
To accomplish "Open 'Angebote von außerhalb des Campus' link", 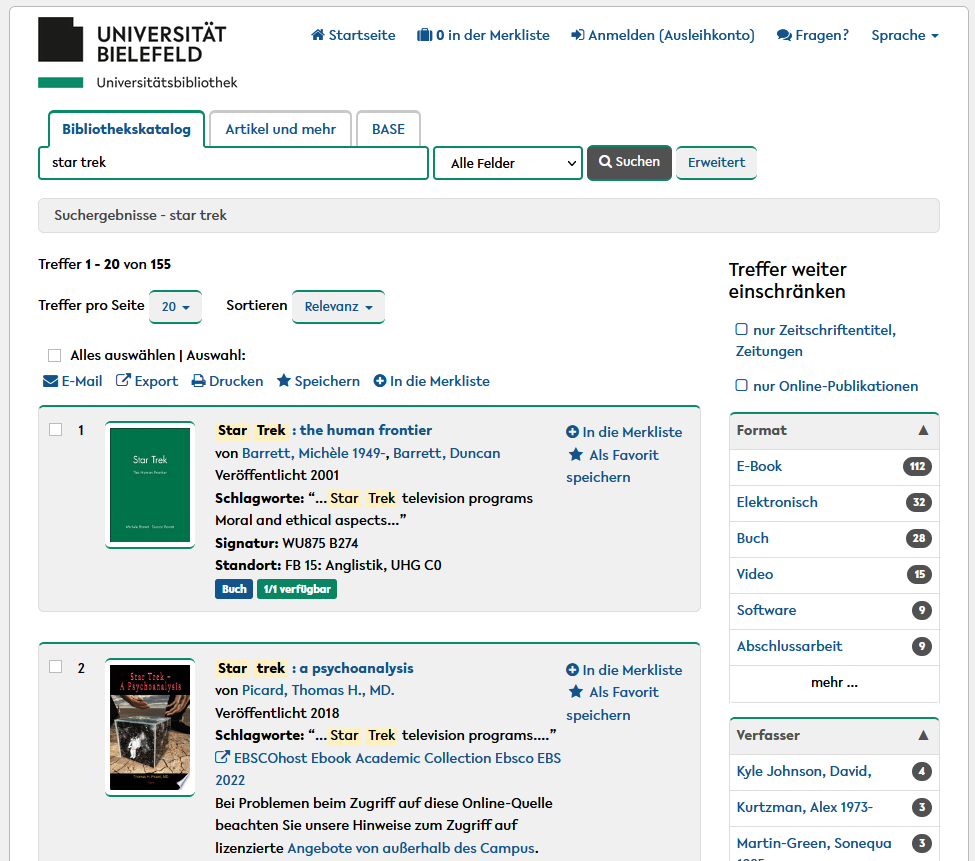I will [x=411, y=848].
